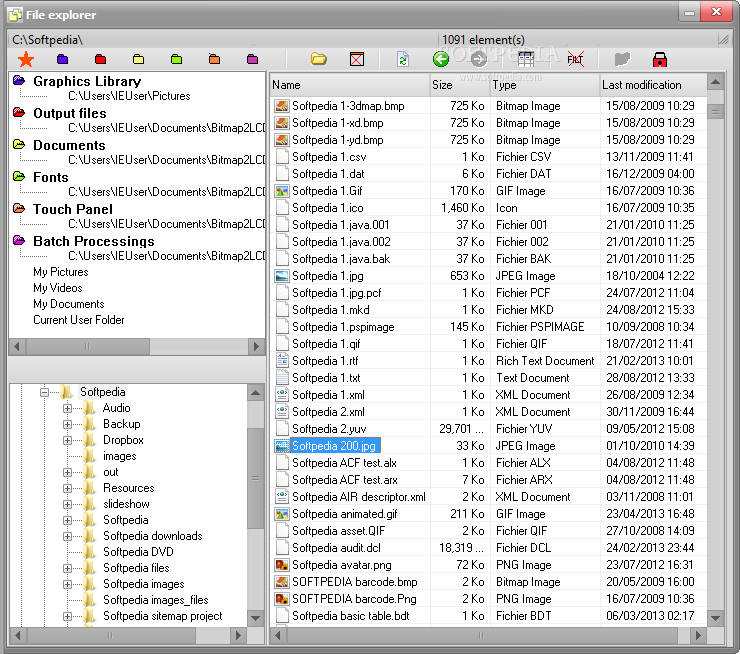The image size is (740, 654).
Task: Click the table view toolbar icon
Action: tap(526, 59)
